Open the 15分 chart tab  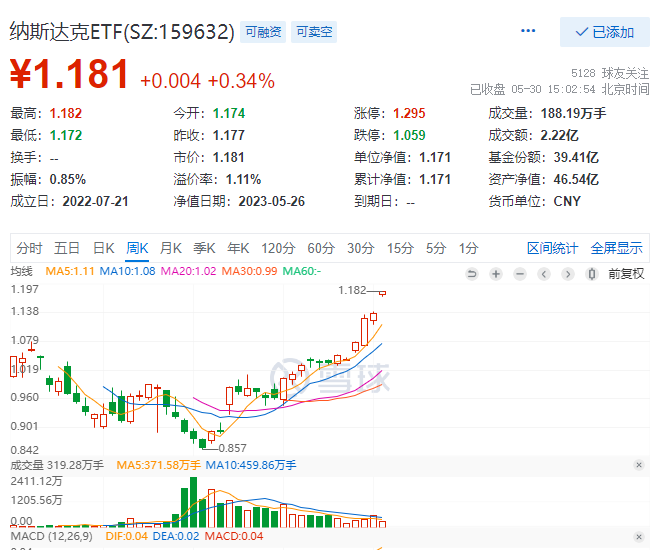[x=400, y=248]
